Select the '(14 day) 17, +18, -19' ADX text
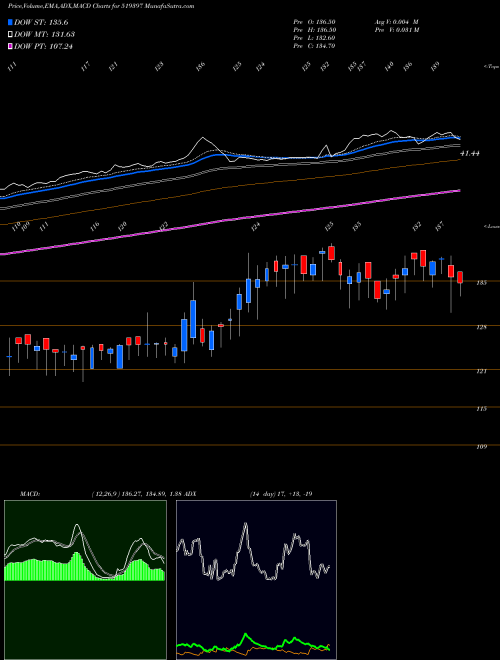Image resolution: width=500 pixels, height=660 pixels. (280, 494)
